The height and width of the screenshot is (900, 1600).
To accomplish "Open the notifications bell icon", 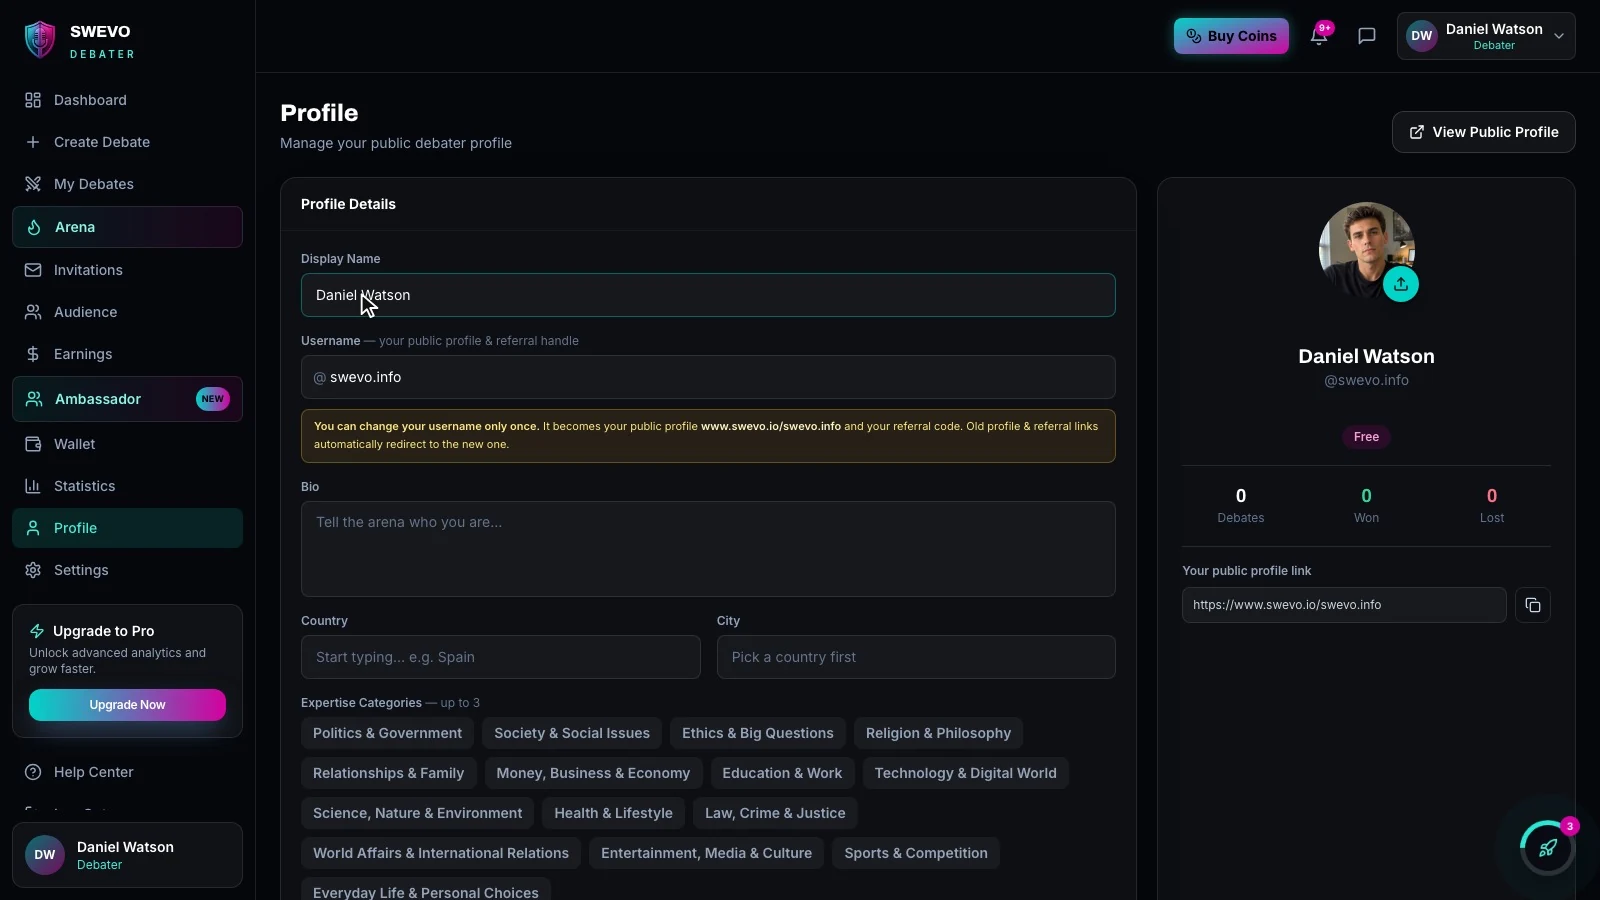I will coord(1319,36).
